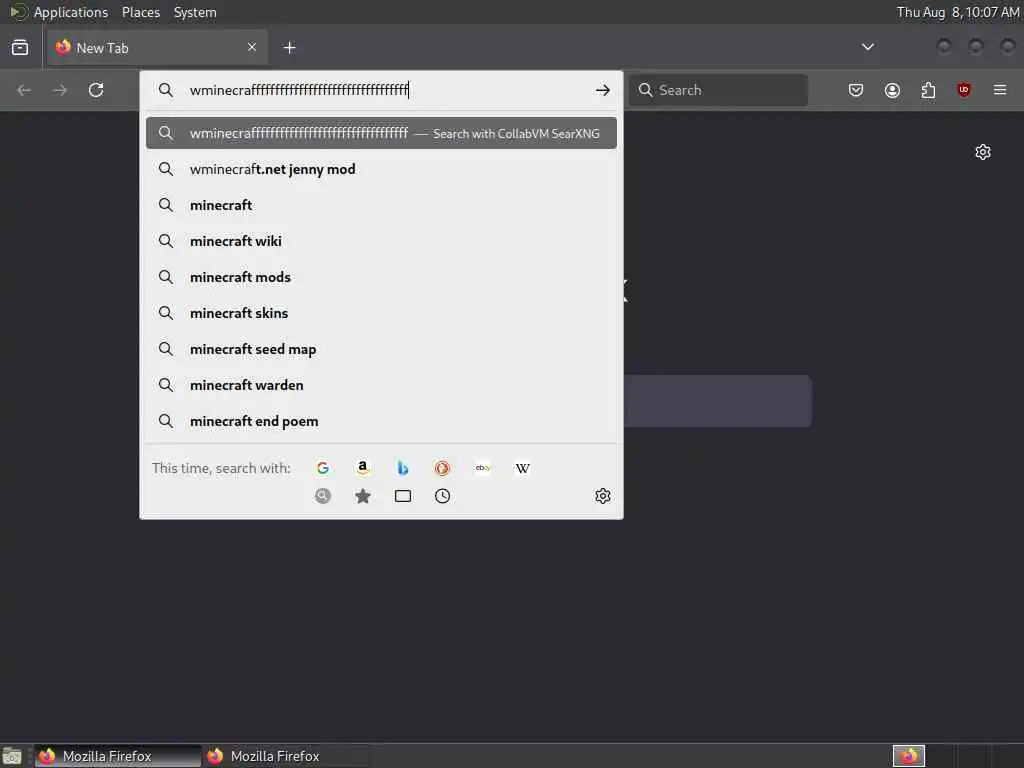Click into the address bar text
The height and width of the screenshot is (768, 1024).
point(299,90)
